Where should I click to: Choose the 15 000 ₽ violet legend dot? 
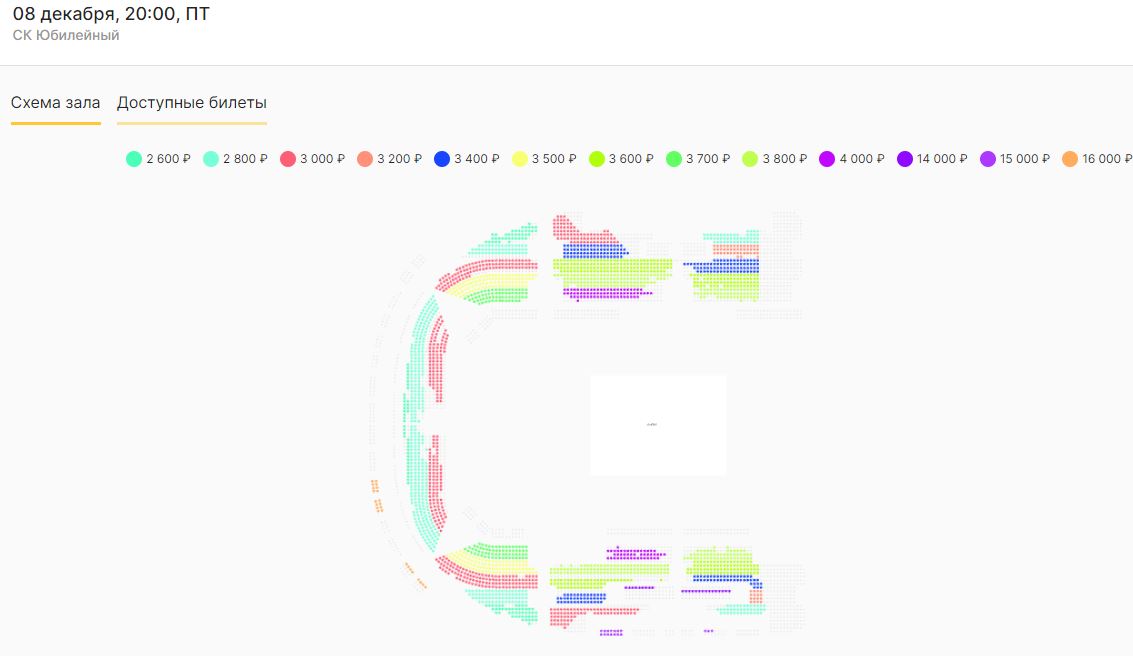[x=988, y=159]
